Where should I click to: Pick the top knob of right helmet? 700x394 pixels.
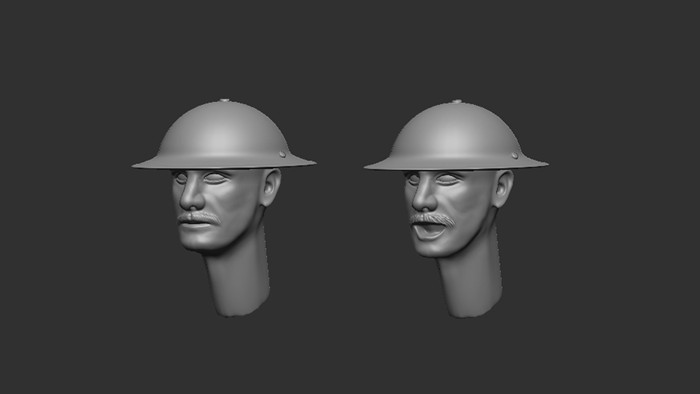coord(456,102)
